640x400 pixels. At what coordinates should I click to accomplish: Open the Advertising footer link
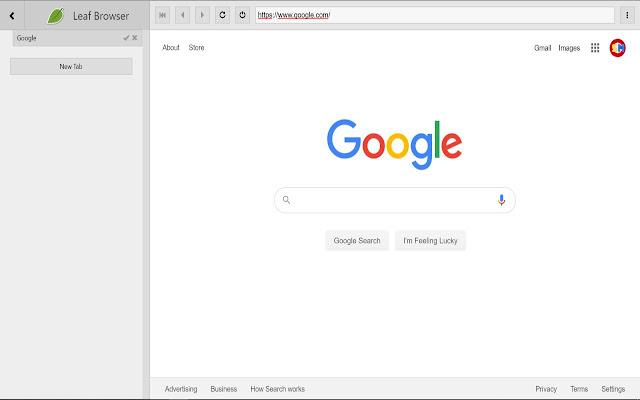[181, 389]
